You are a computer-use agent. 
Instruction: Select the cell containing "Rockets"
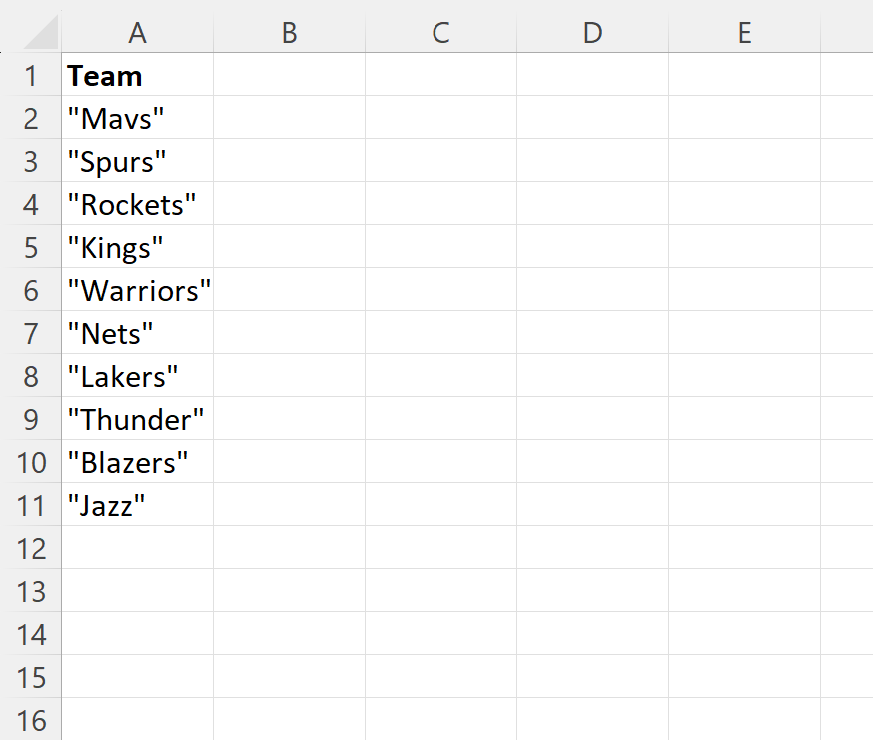(x=138, y=204)
